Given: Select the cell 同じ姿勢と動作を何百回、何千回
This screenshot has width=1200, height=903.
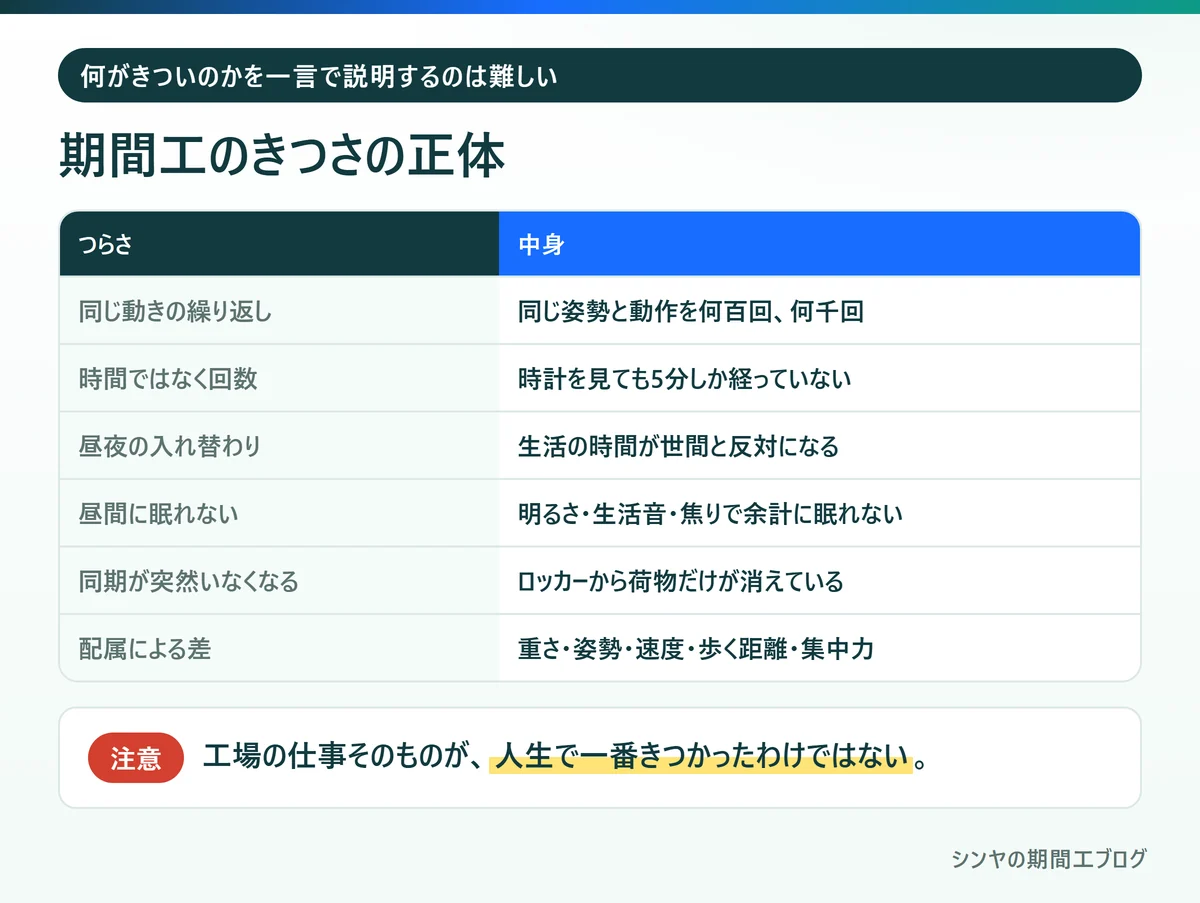Looking at the screenshot, I should coord(819,311).
